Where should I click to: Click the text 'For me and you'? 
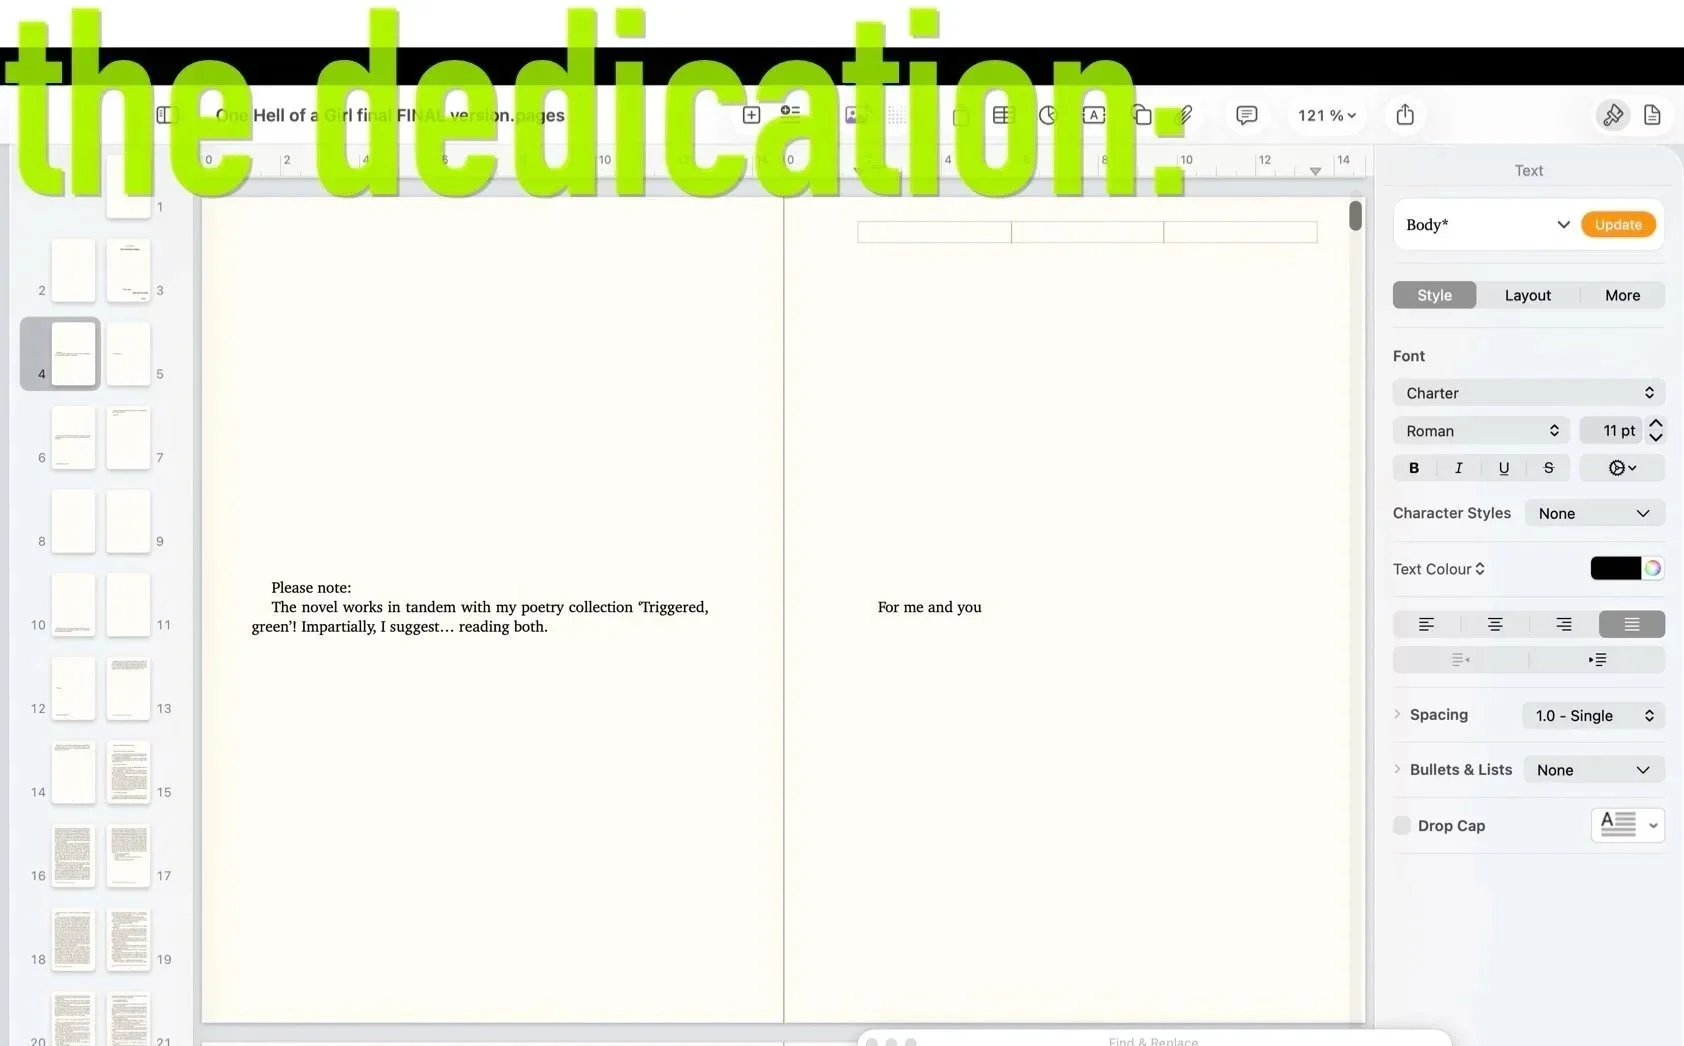(929, 607)
